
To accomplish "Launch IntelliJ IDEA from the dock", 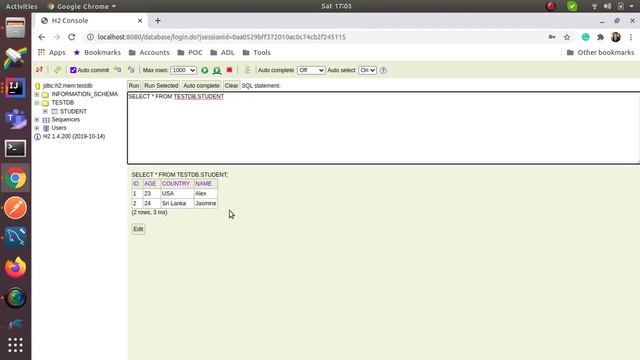I will tap(16, 88).
